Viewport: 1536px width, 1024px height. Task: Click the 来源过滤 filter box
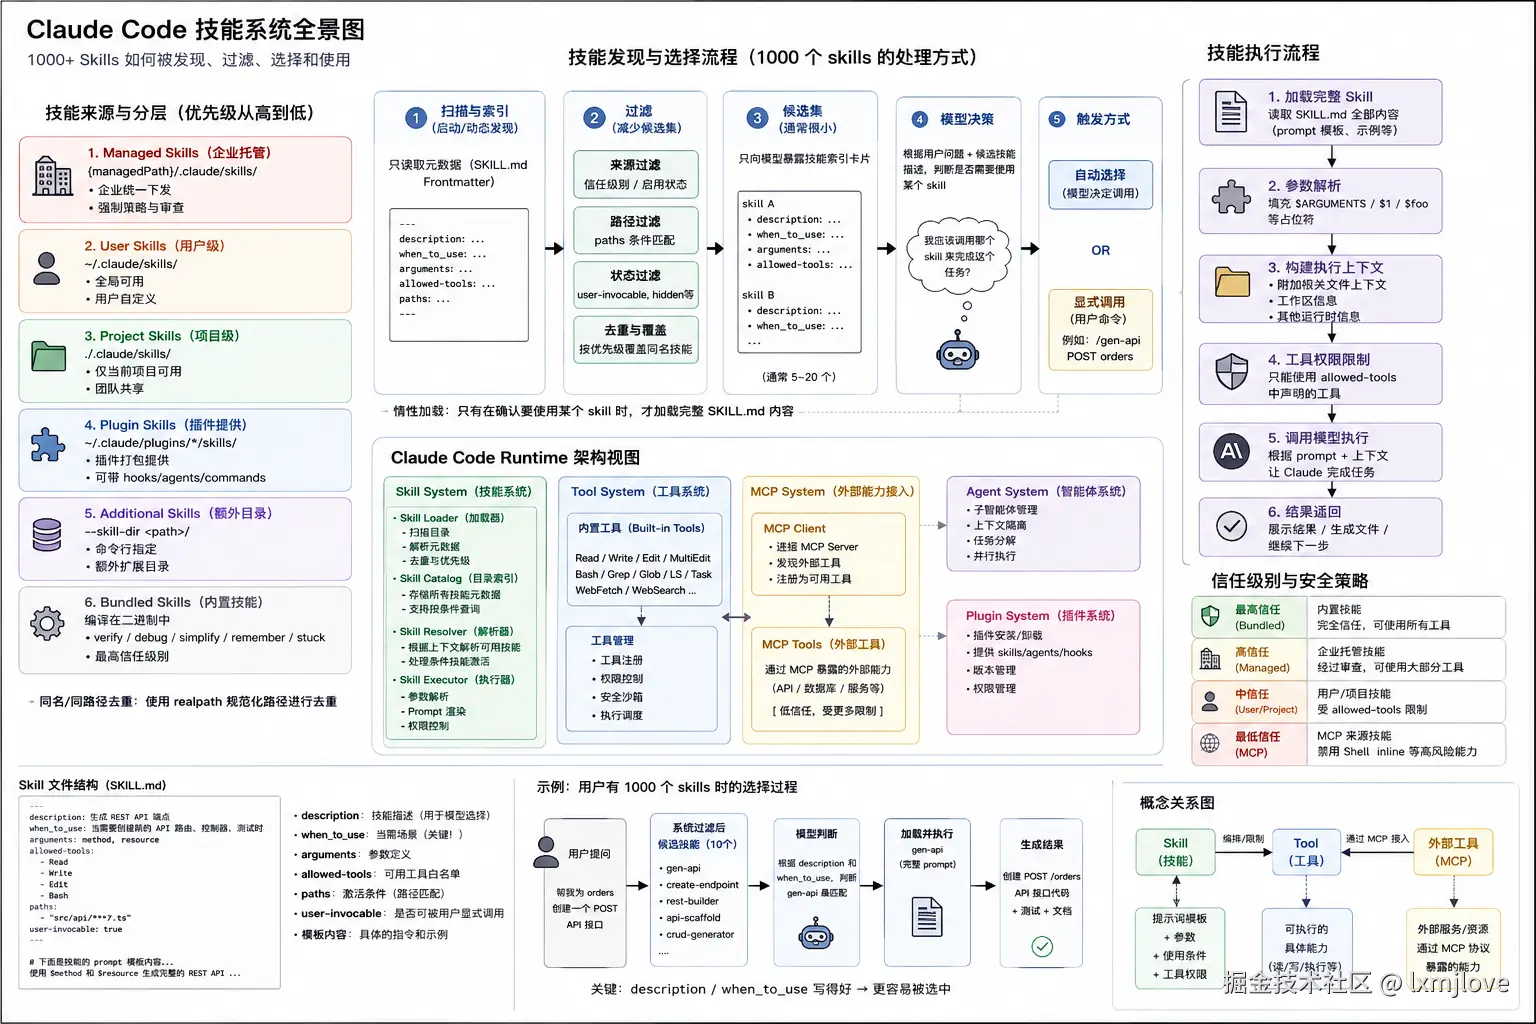pyautogui.click(x=635, y=174)
